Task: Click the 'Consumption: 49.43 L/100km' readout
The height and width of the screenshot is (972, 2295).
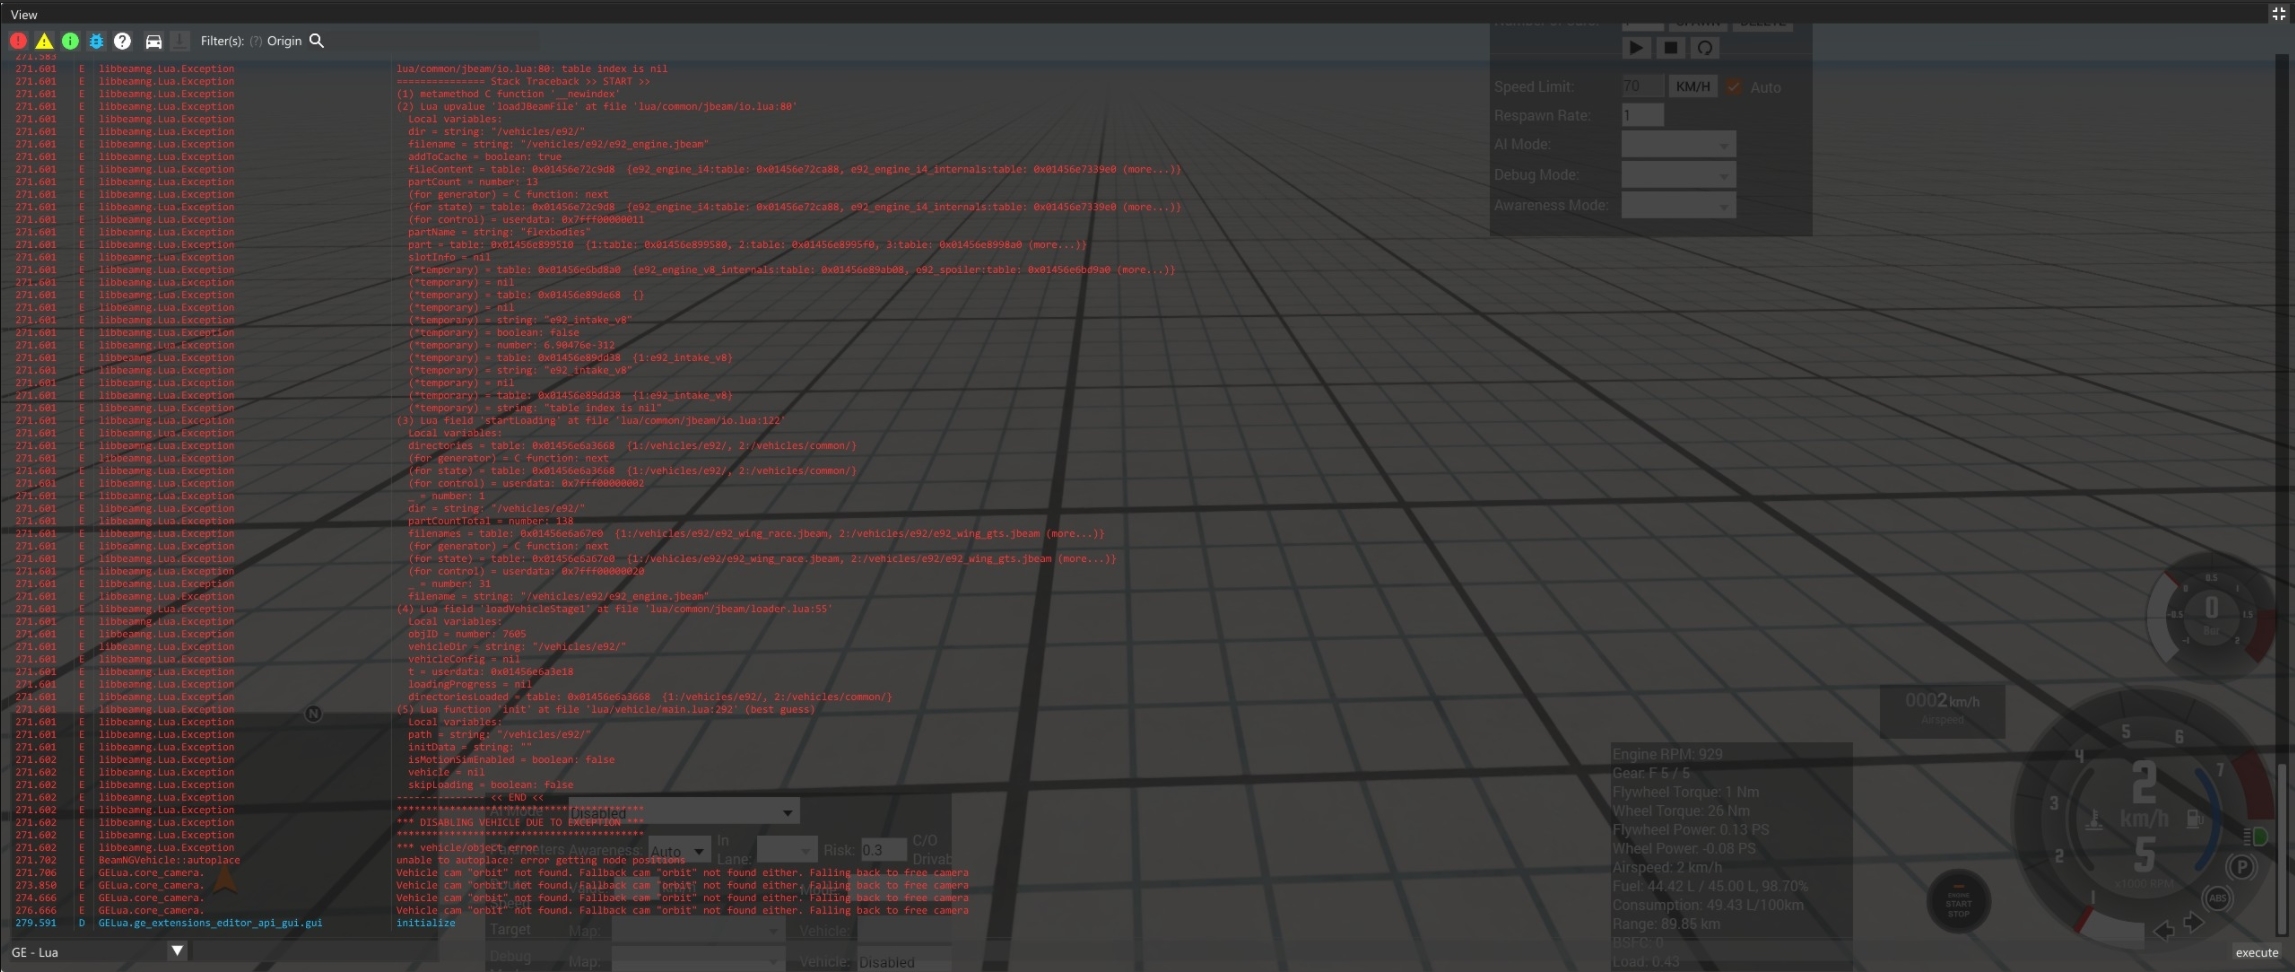Action: 1708,905
